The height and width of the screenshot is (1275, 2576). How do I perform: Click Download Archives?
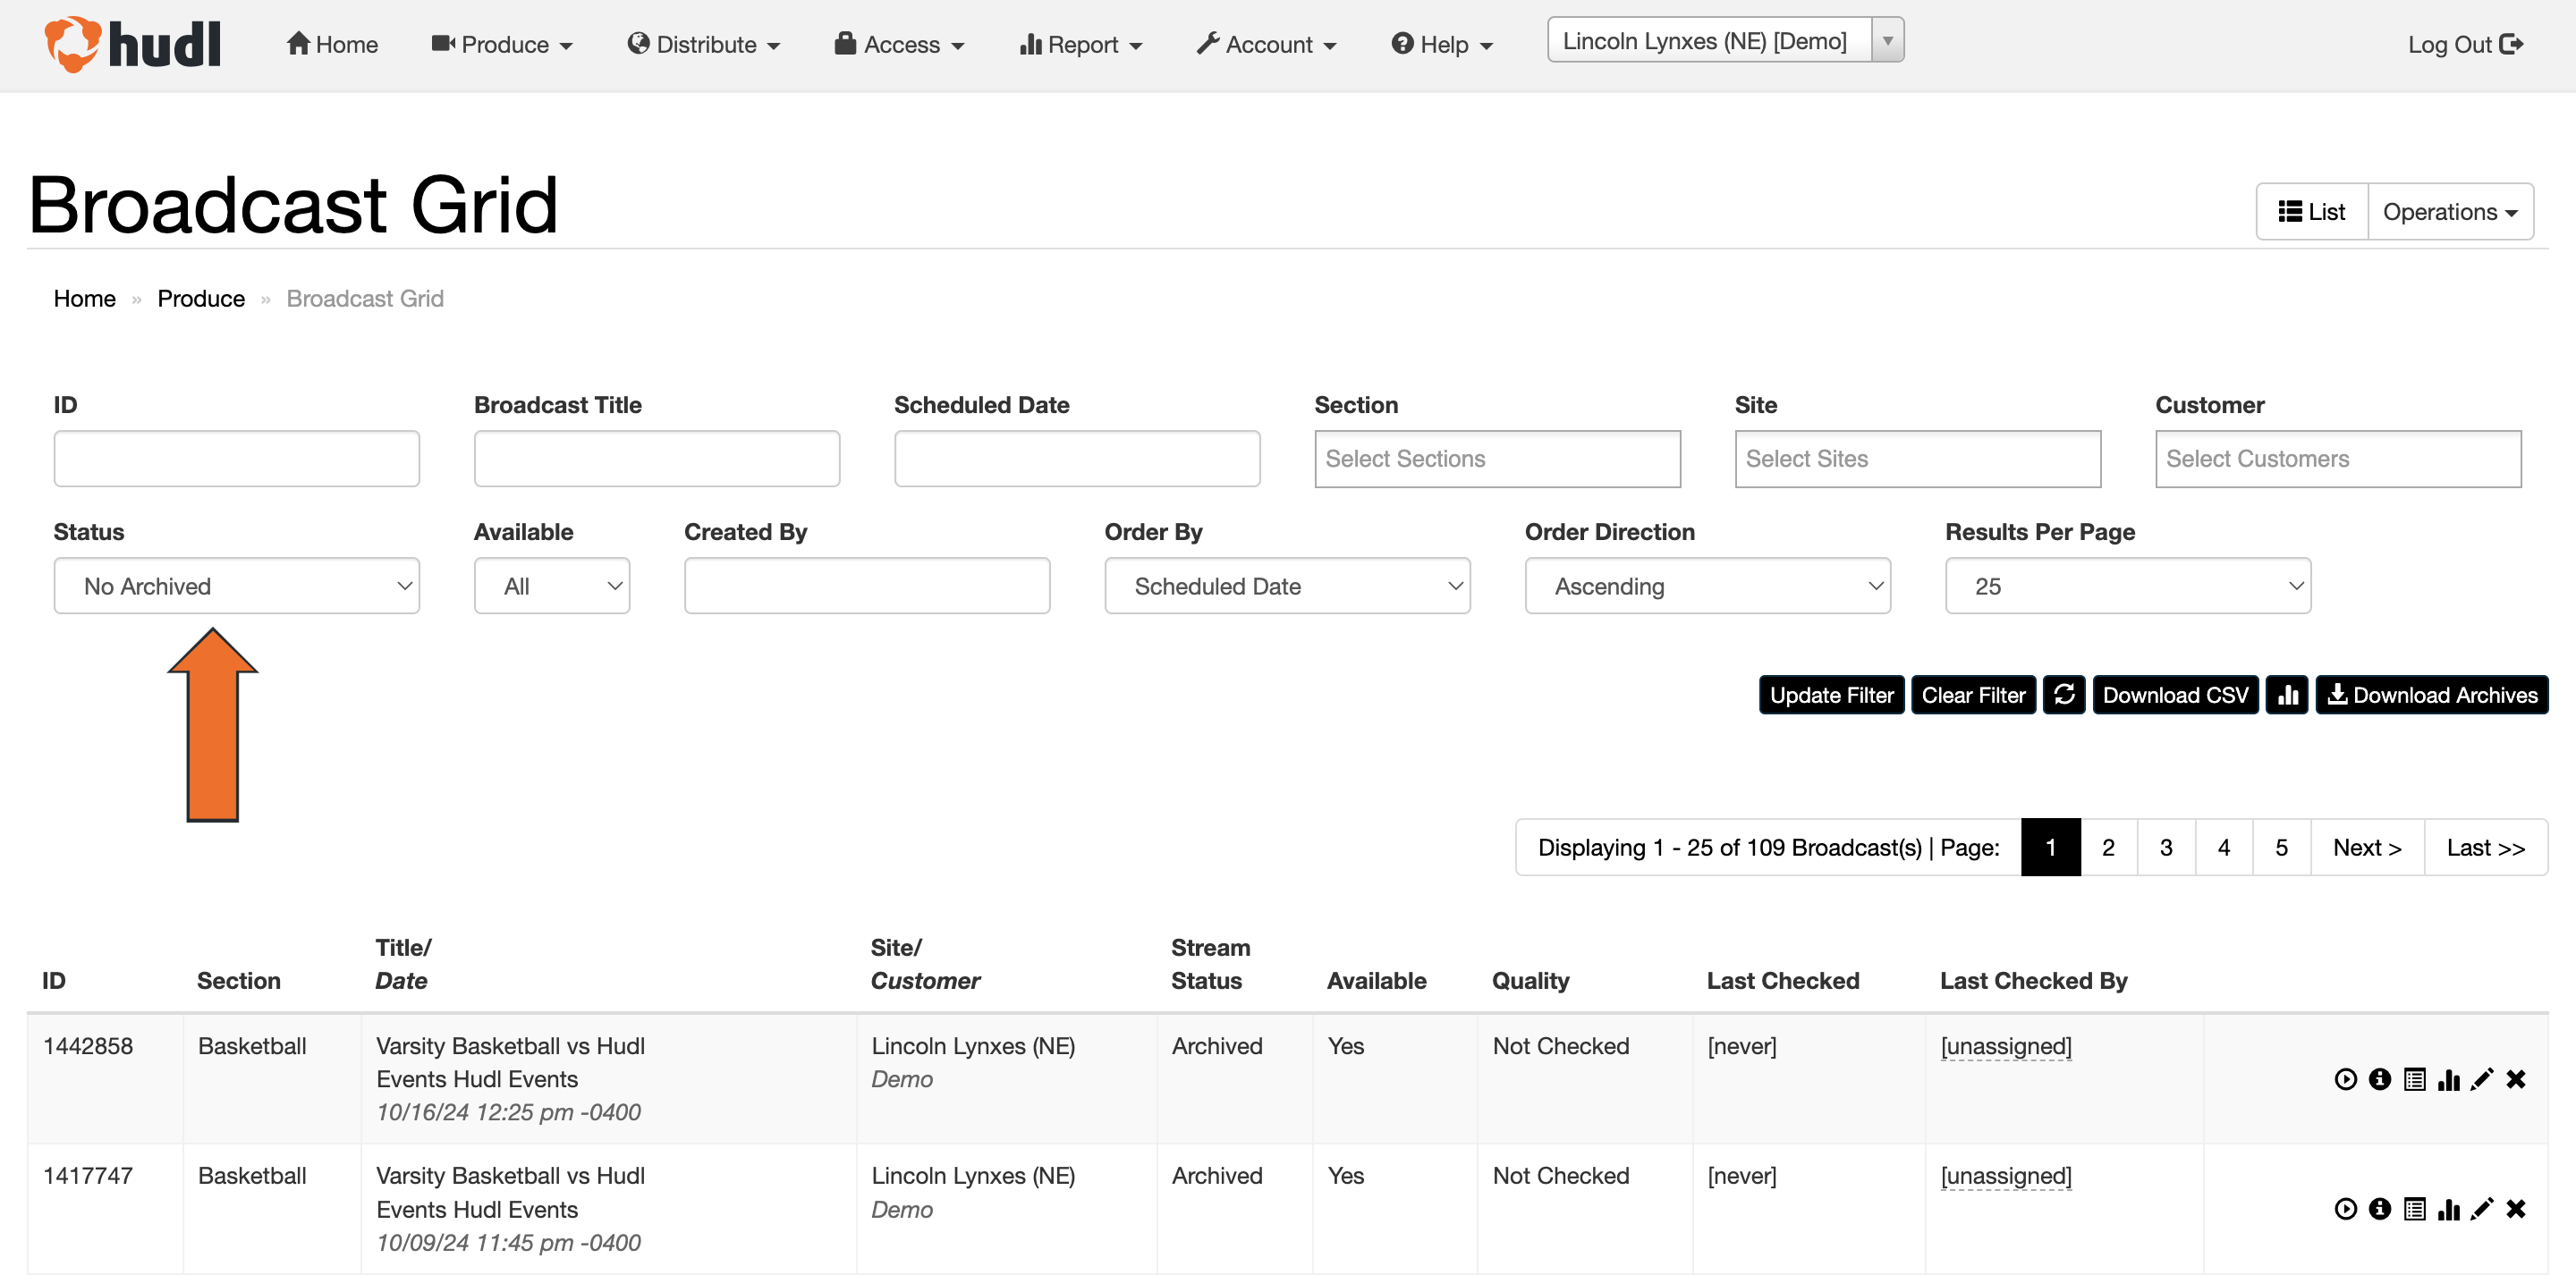tap(2432, 694)
